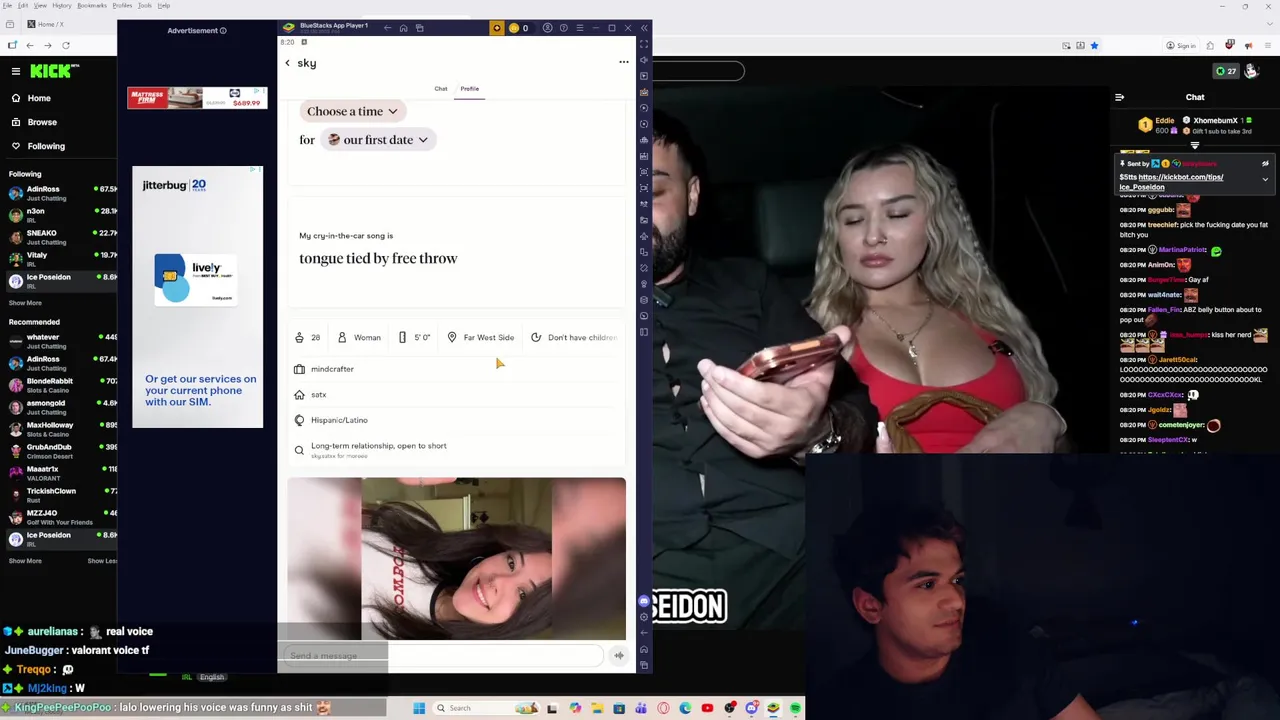The width and height of the screenshot is (1280, 720).
Task: Open Spotify from the taskbar
Action: 795,708
